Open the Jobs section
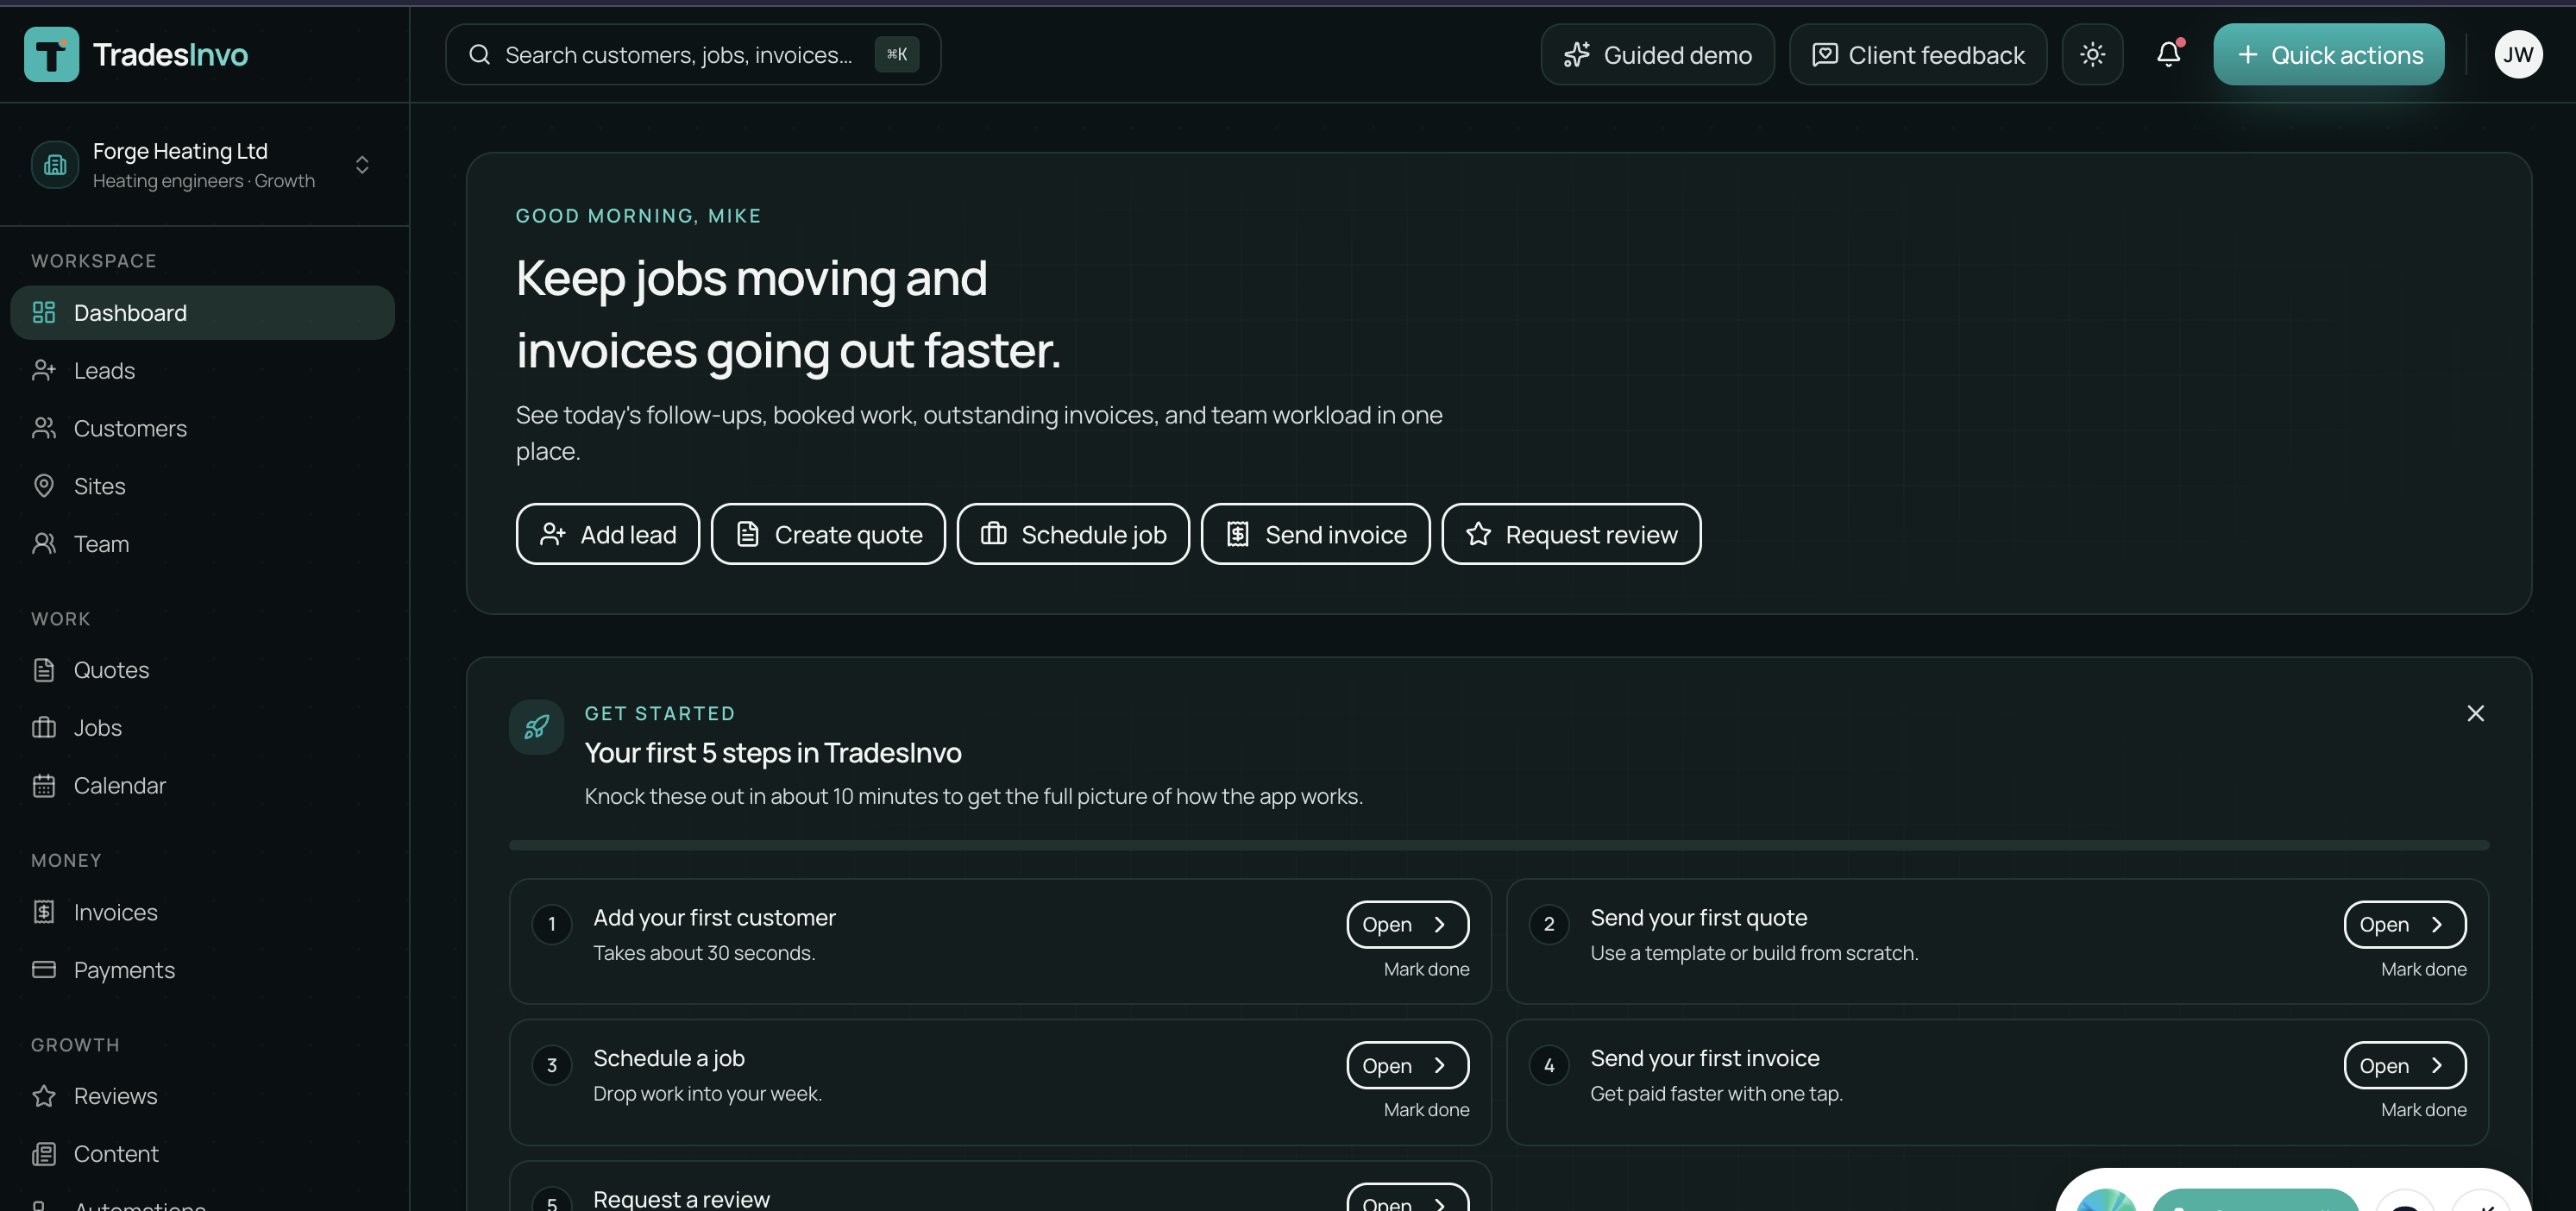This screenshot has height=1211, width=2576. [x=203, y=728]
